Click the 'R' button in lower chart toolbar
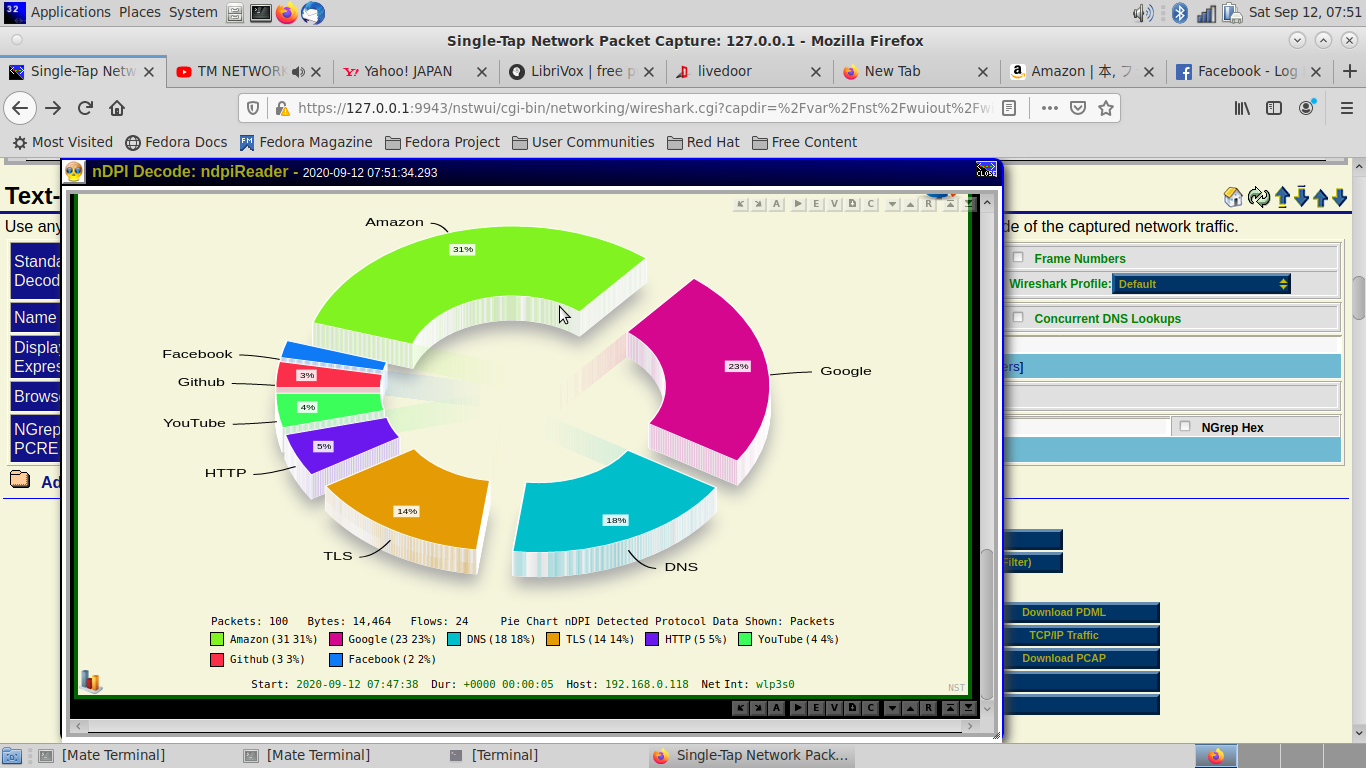The width and height of the screenshot is (1366, 768). tap(928, 708)
